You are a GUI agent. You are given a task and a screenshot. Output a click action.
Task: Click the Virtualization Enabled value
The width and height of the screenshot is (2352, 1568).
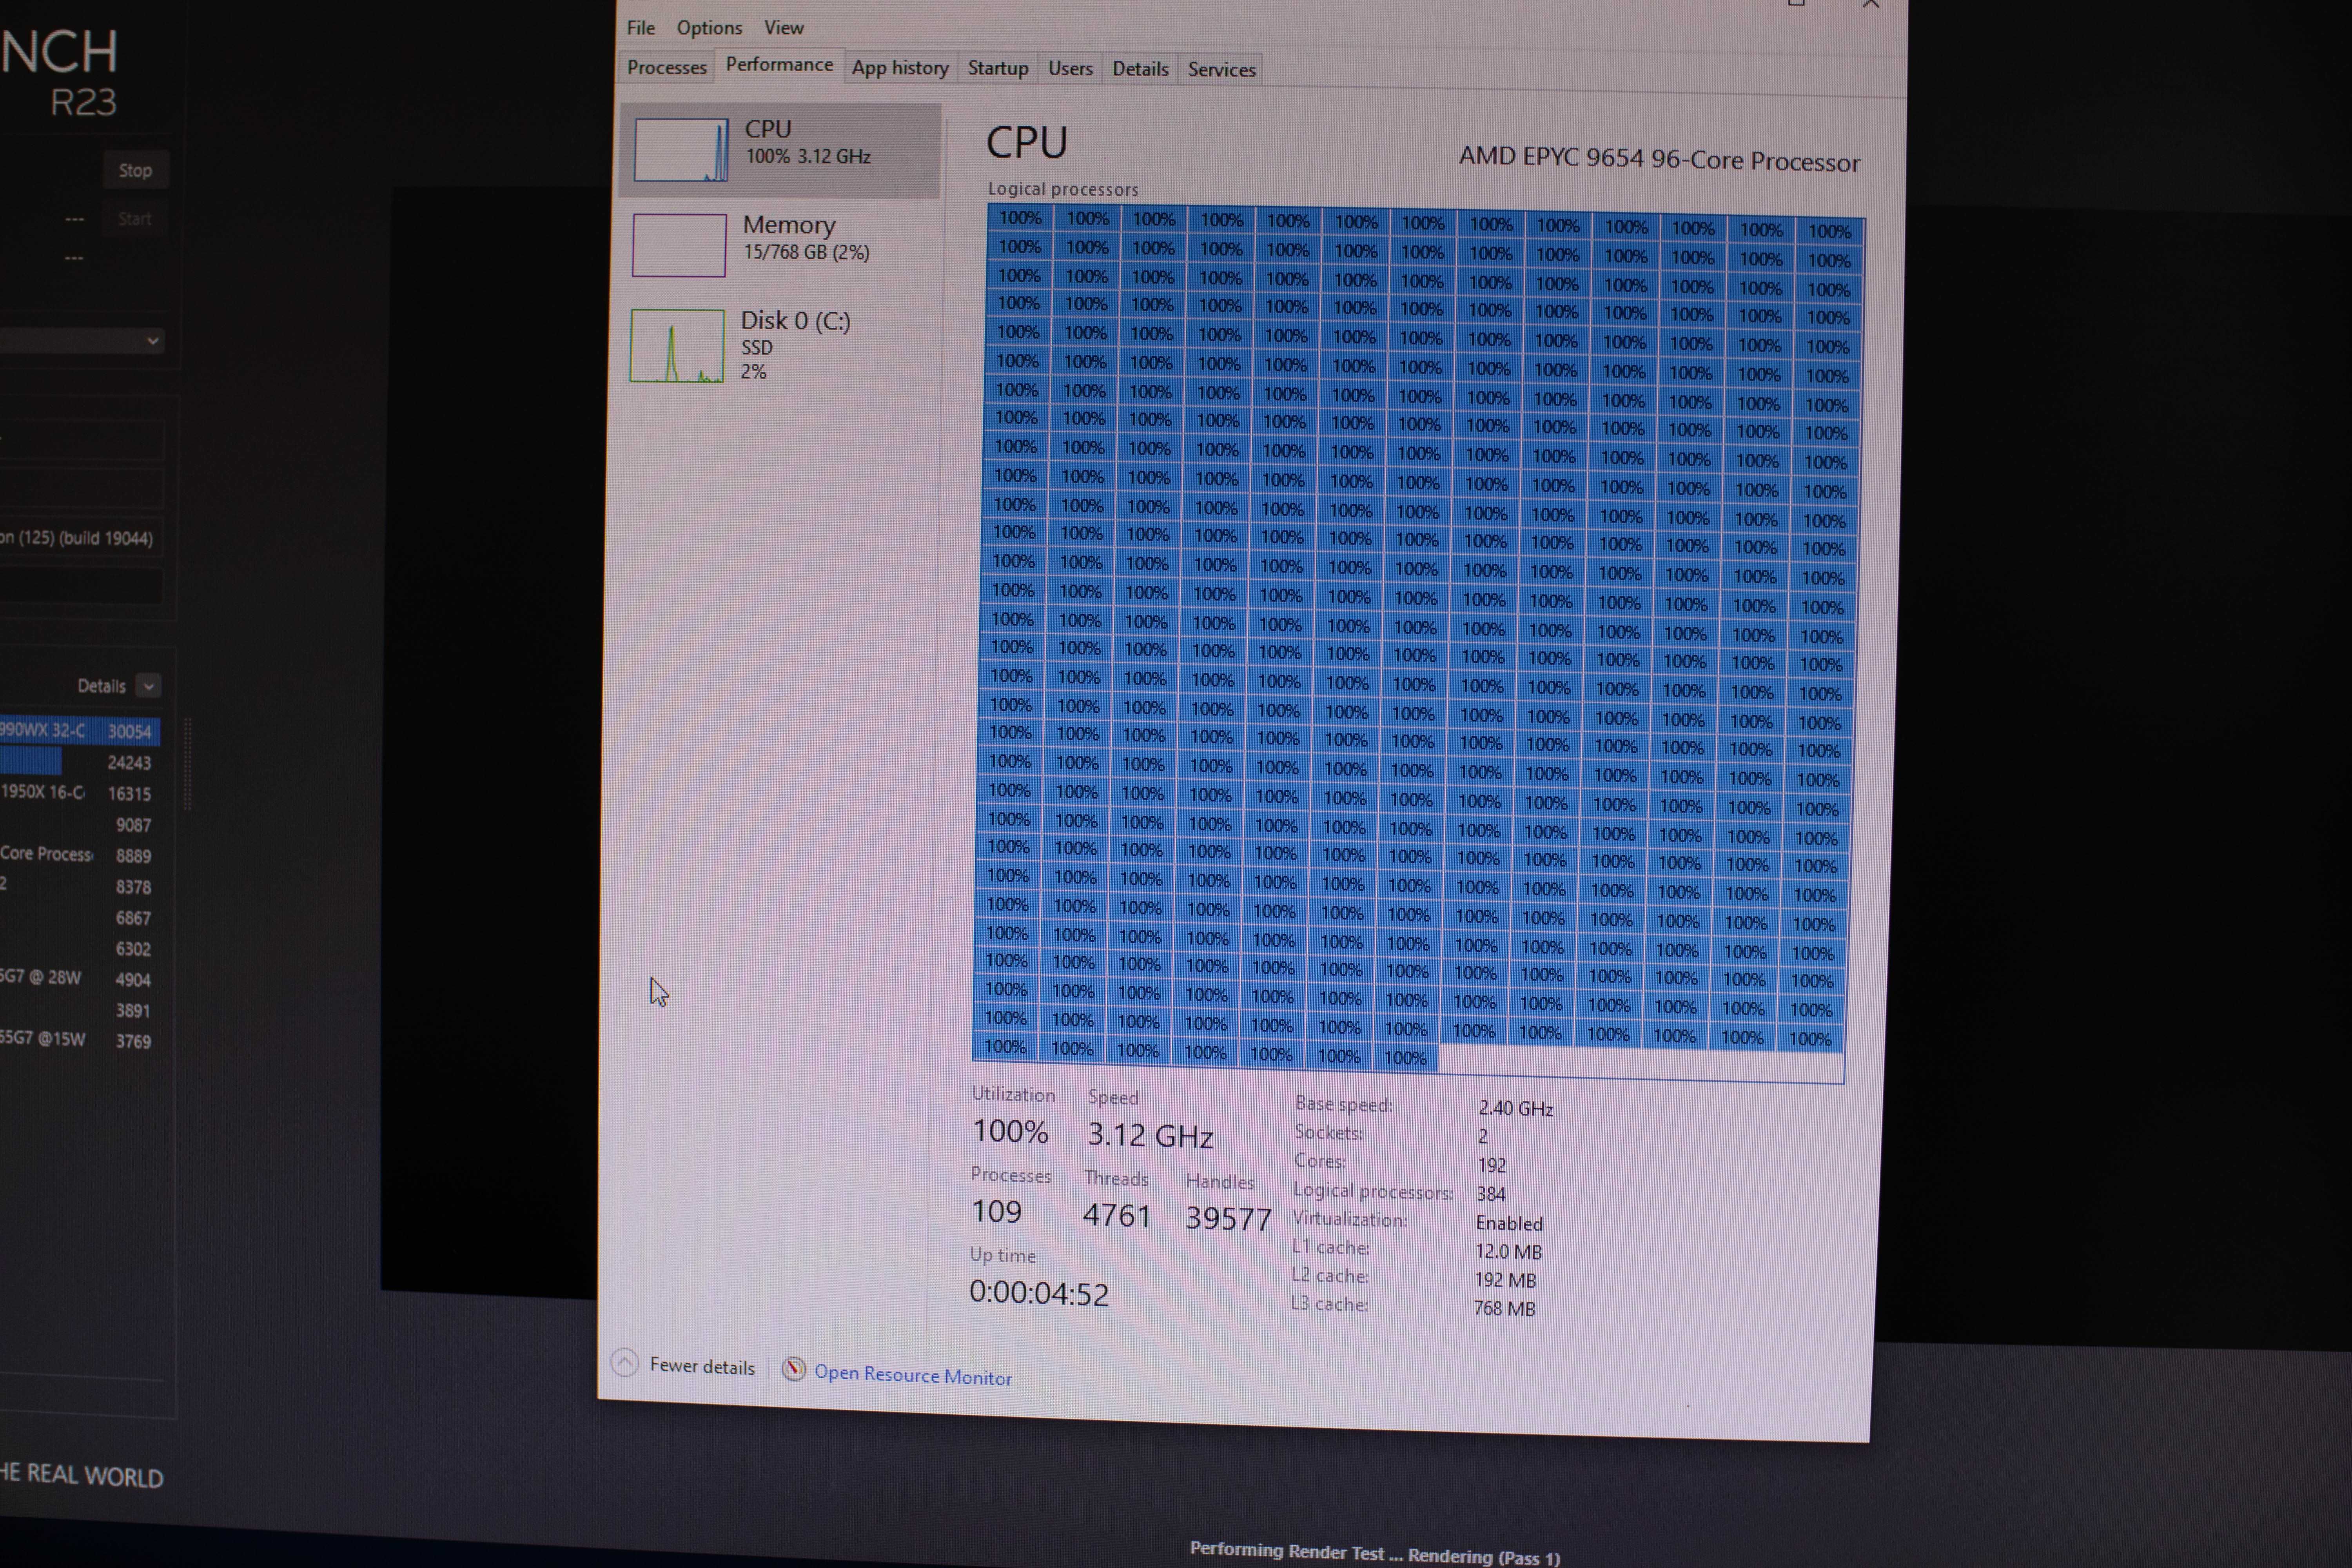[x=1509, y=1223]
